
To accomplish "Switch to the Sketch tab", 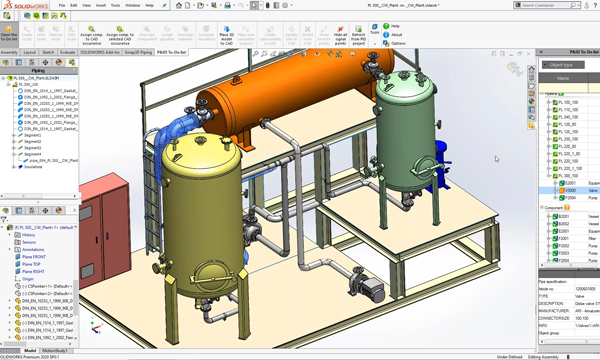I will point(48,52).
